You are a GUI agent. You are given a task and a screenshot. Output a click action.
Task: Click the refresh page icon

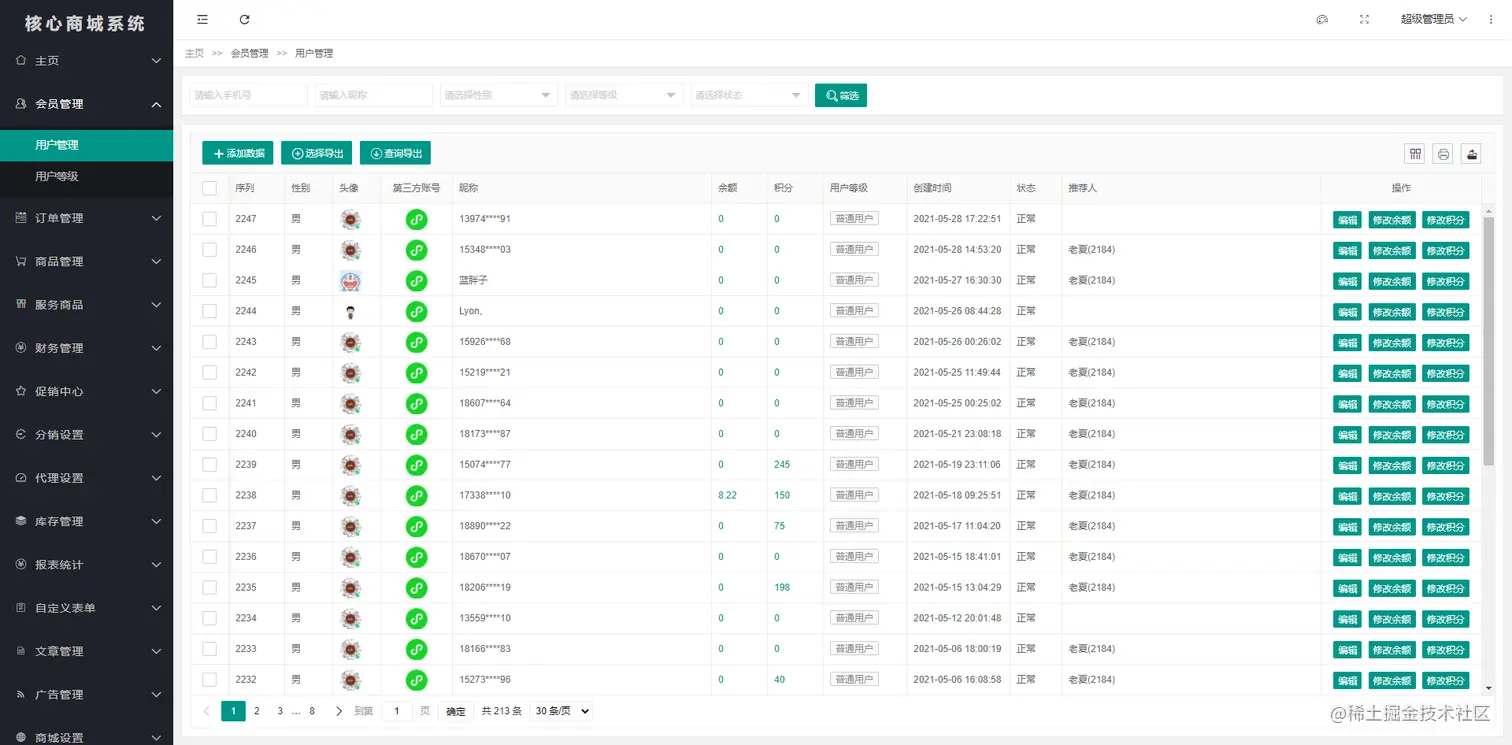point(245,19)
